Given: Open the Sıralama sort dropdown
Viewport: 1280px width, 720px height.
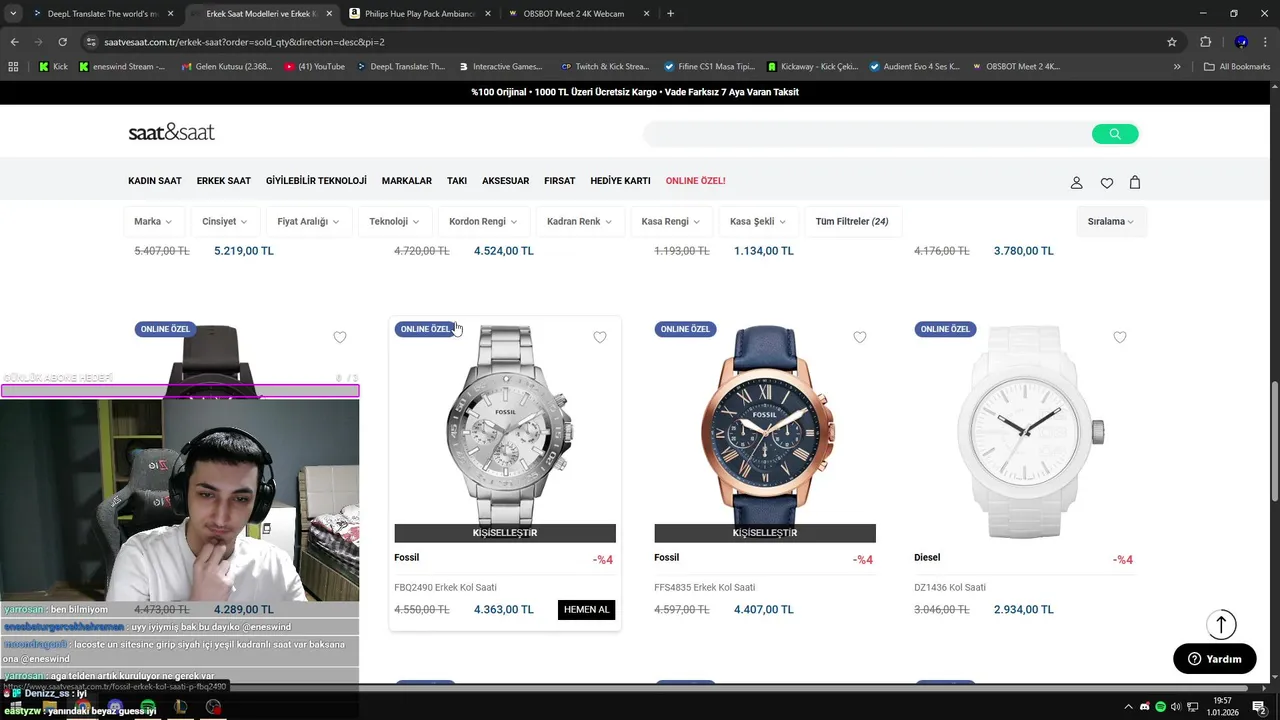Looking at the screenshot, I should (1111, 221).
